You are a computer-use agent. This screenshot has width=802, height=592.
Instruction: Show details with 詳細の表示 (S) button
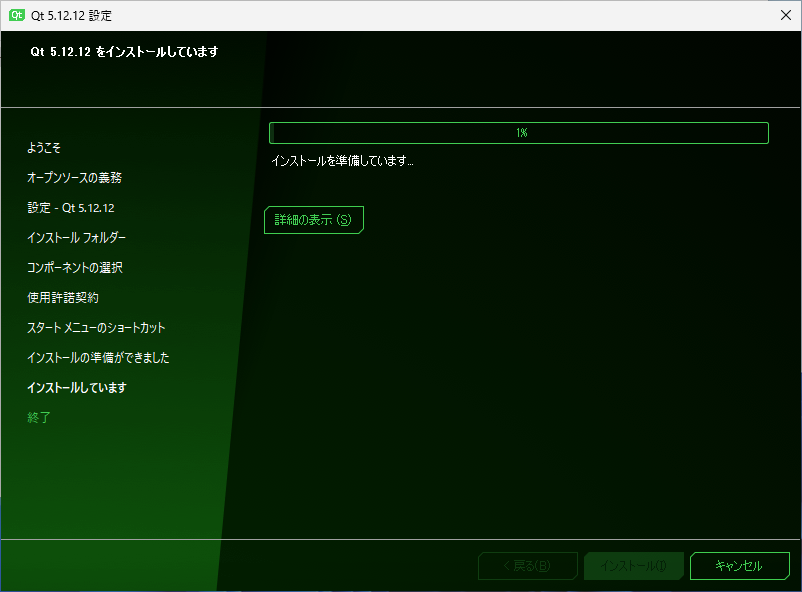314,220
